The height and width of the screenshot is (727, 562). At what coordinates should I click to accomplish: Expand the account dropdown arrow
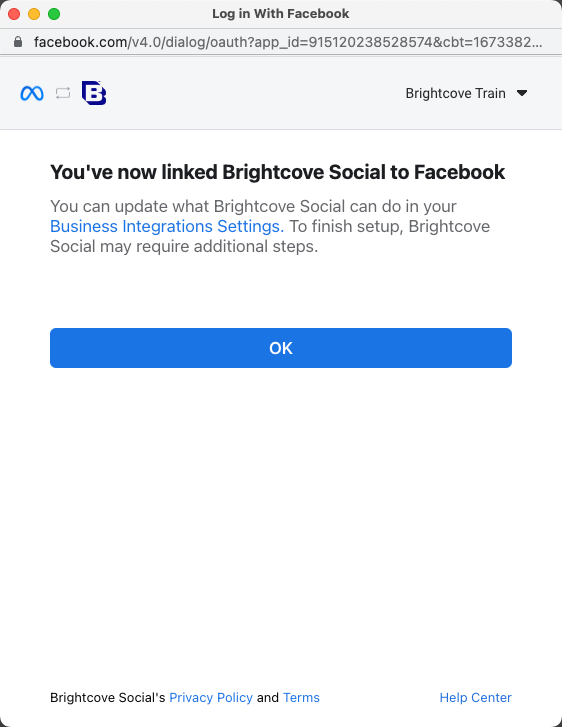pyautogui.click(x=522, y=93)
